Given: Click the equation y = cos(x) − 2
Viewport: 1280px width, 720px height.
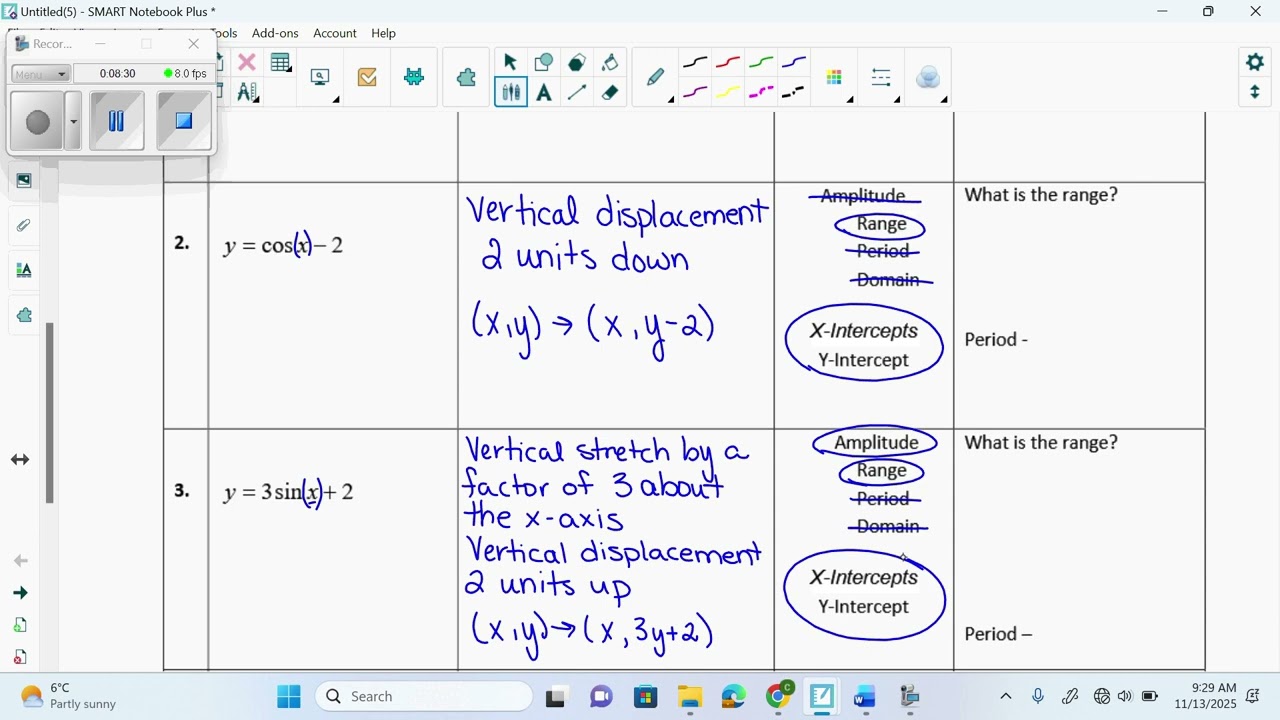Looking at the screenshot, I should (283, 245).
